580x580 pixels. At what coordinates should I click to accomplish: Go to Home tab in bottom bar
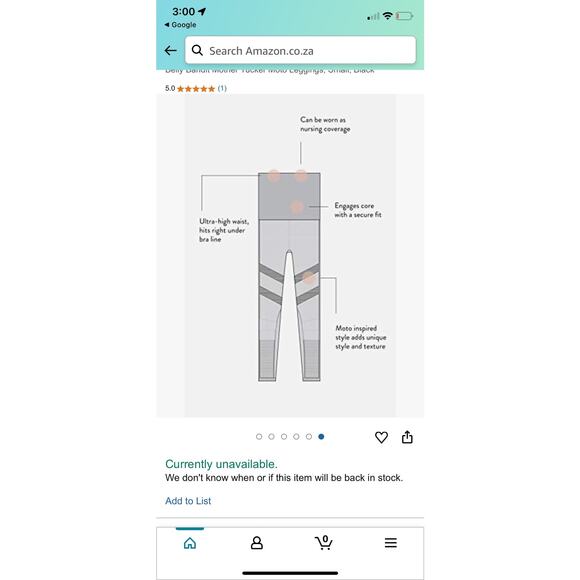(190, 543)
